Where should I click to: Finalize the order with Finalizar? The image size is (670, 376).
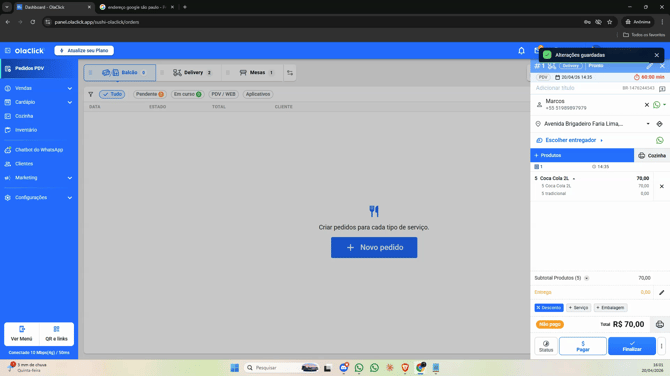pyautogui.click(x=632, y=346)
